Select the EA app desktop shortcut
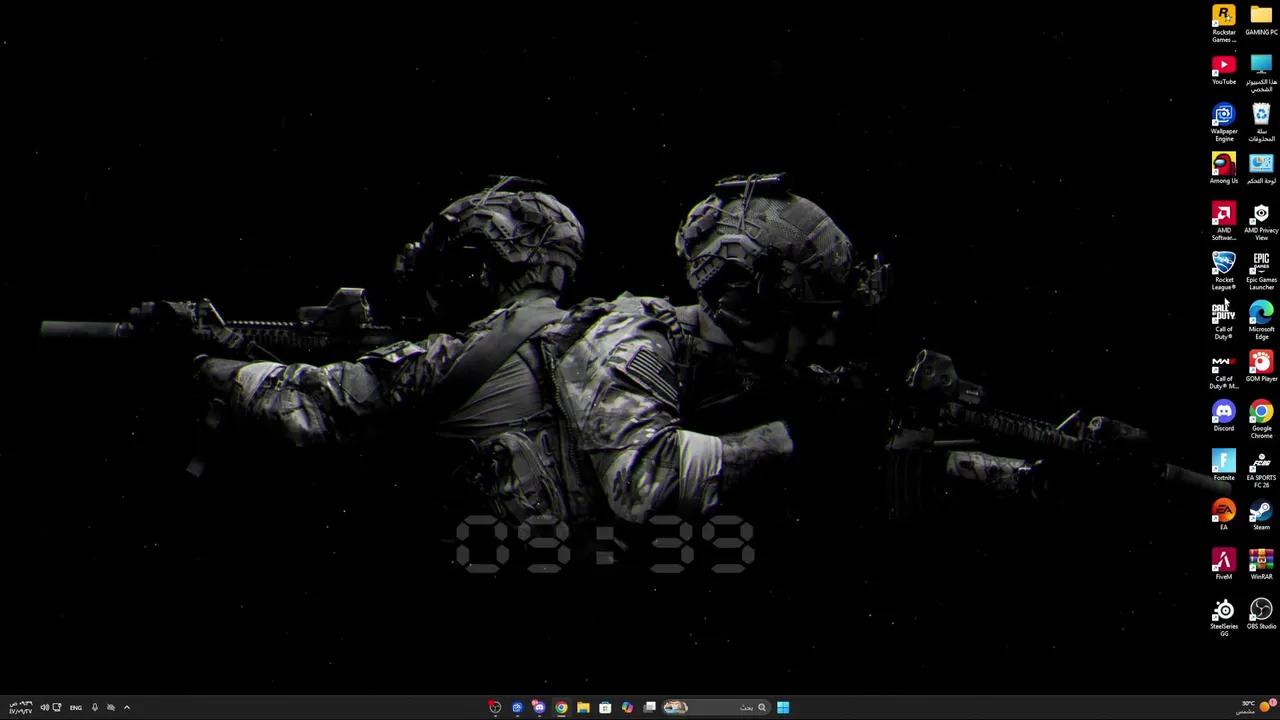 1224,516
